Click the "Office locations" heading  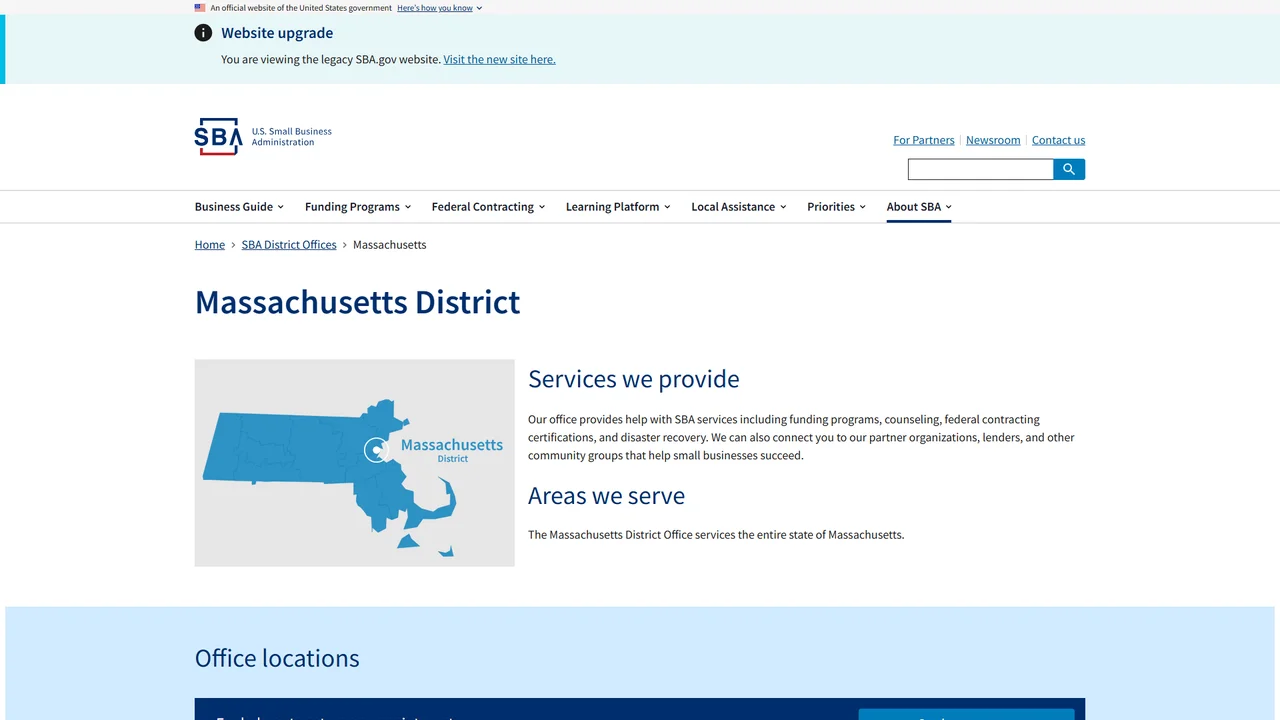point(277,658)
